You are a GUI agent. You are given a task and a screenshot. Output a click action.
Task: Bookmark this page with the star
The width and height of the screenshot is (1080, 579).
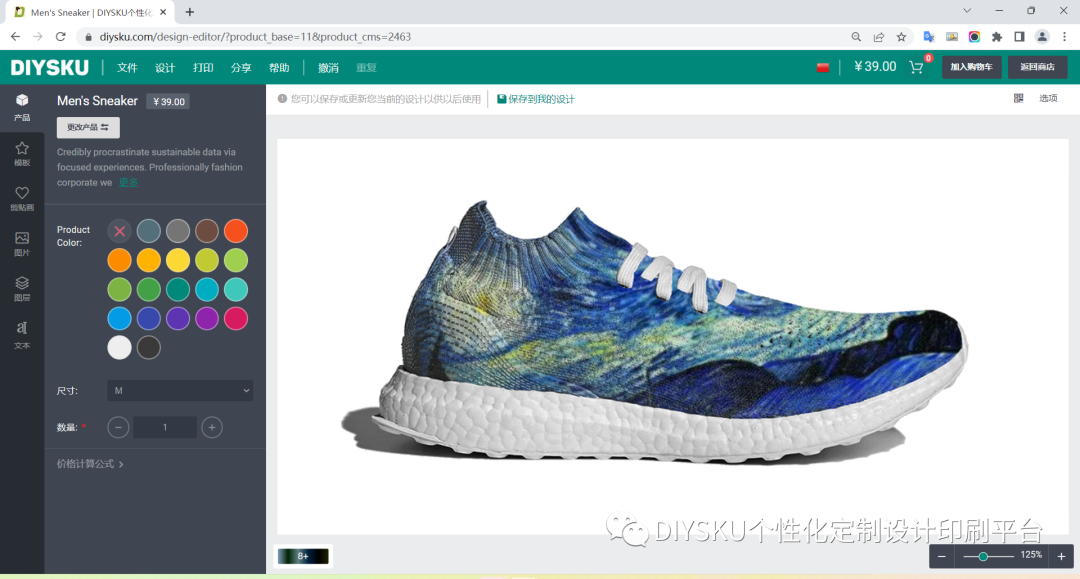pyautogui.click(x=902, y=37)
